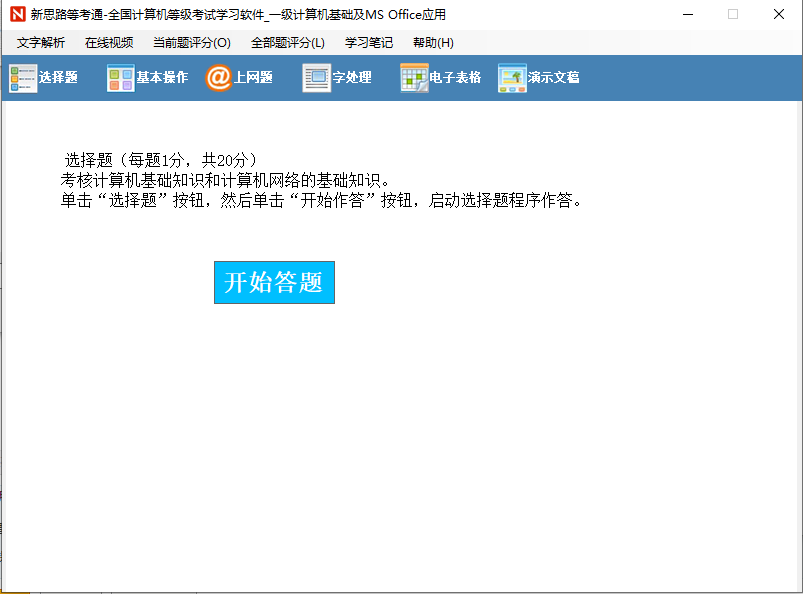Image resolution: width=803 pixels, height=594 pixels.
Task: Open the 基本操作 section icon
Action: (x=121, y=78)
